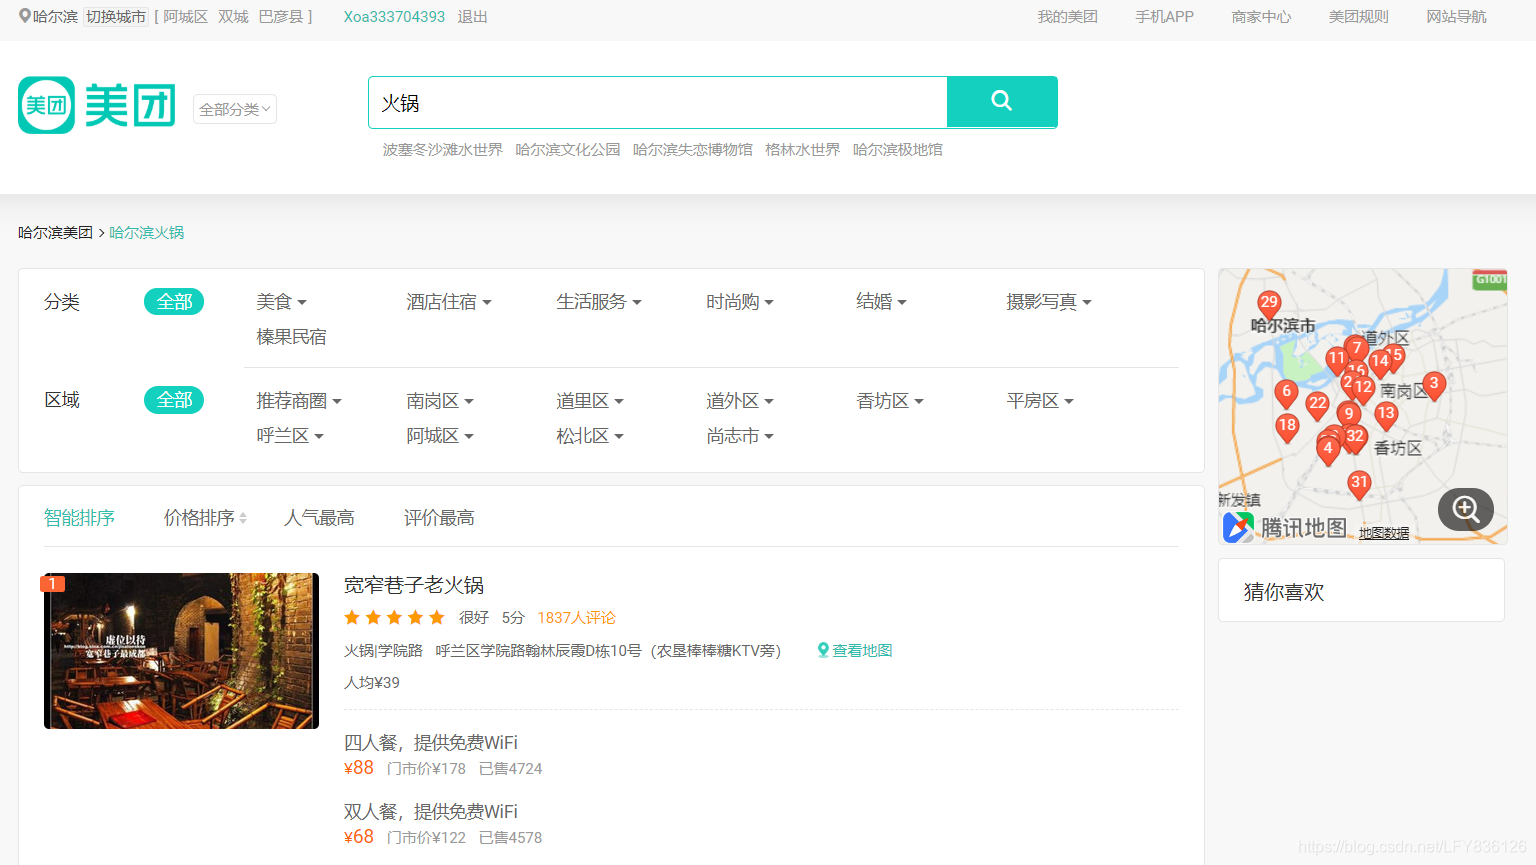Click the 波塞冬沙滩水世界 suggestion

(442, 150)
